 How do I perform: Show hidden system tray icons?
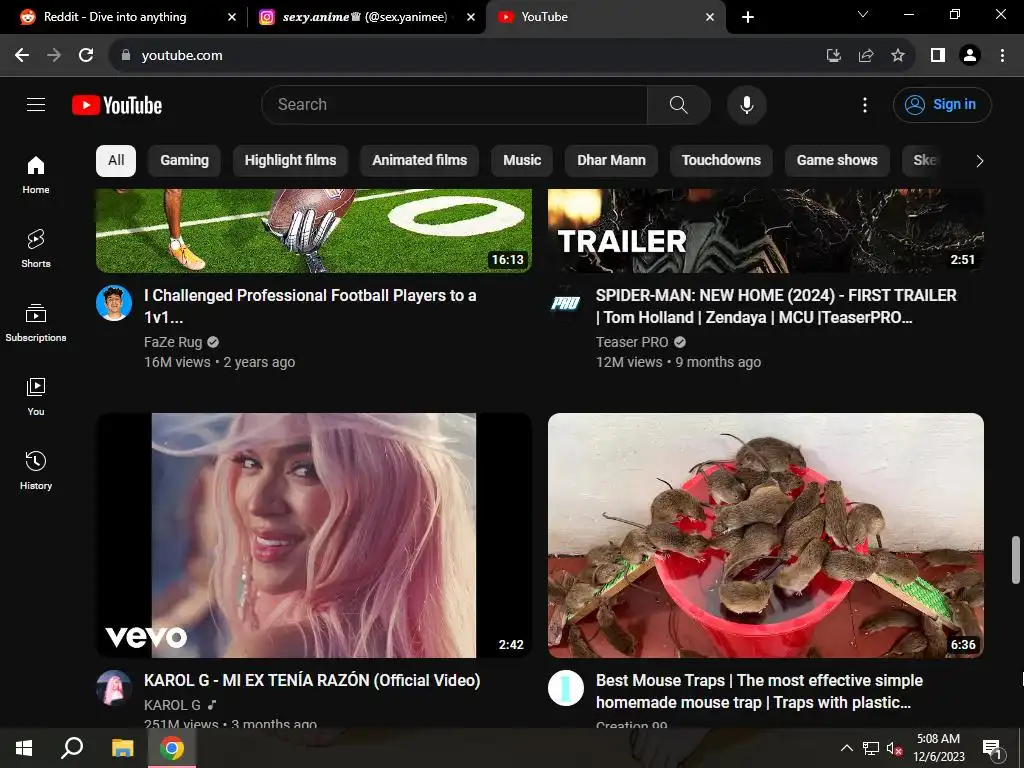846,748
